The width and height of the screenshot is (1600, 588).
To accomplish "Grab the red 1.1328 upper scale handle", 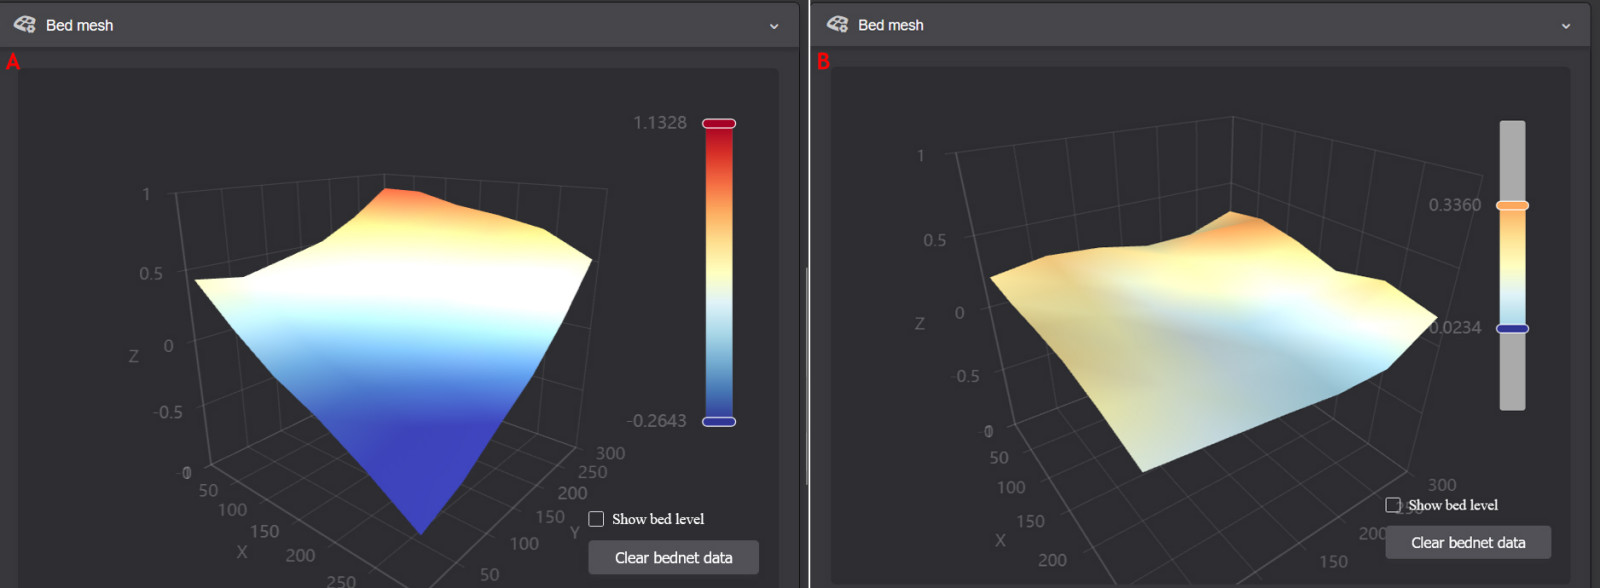I will pos(719,123).
